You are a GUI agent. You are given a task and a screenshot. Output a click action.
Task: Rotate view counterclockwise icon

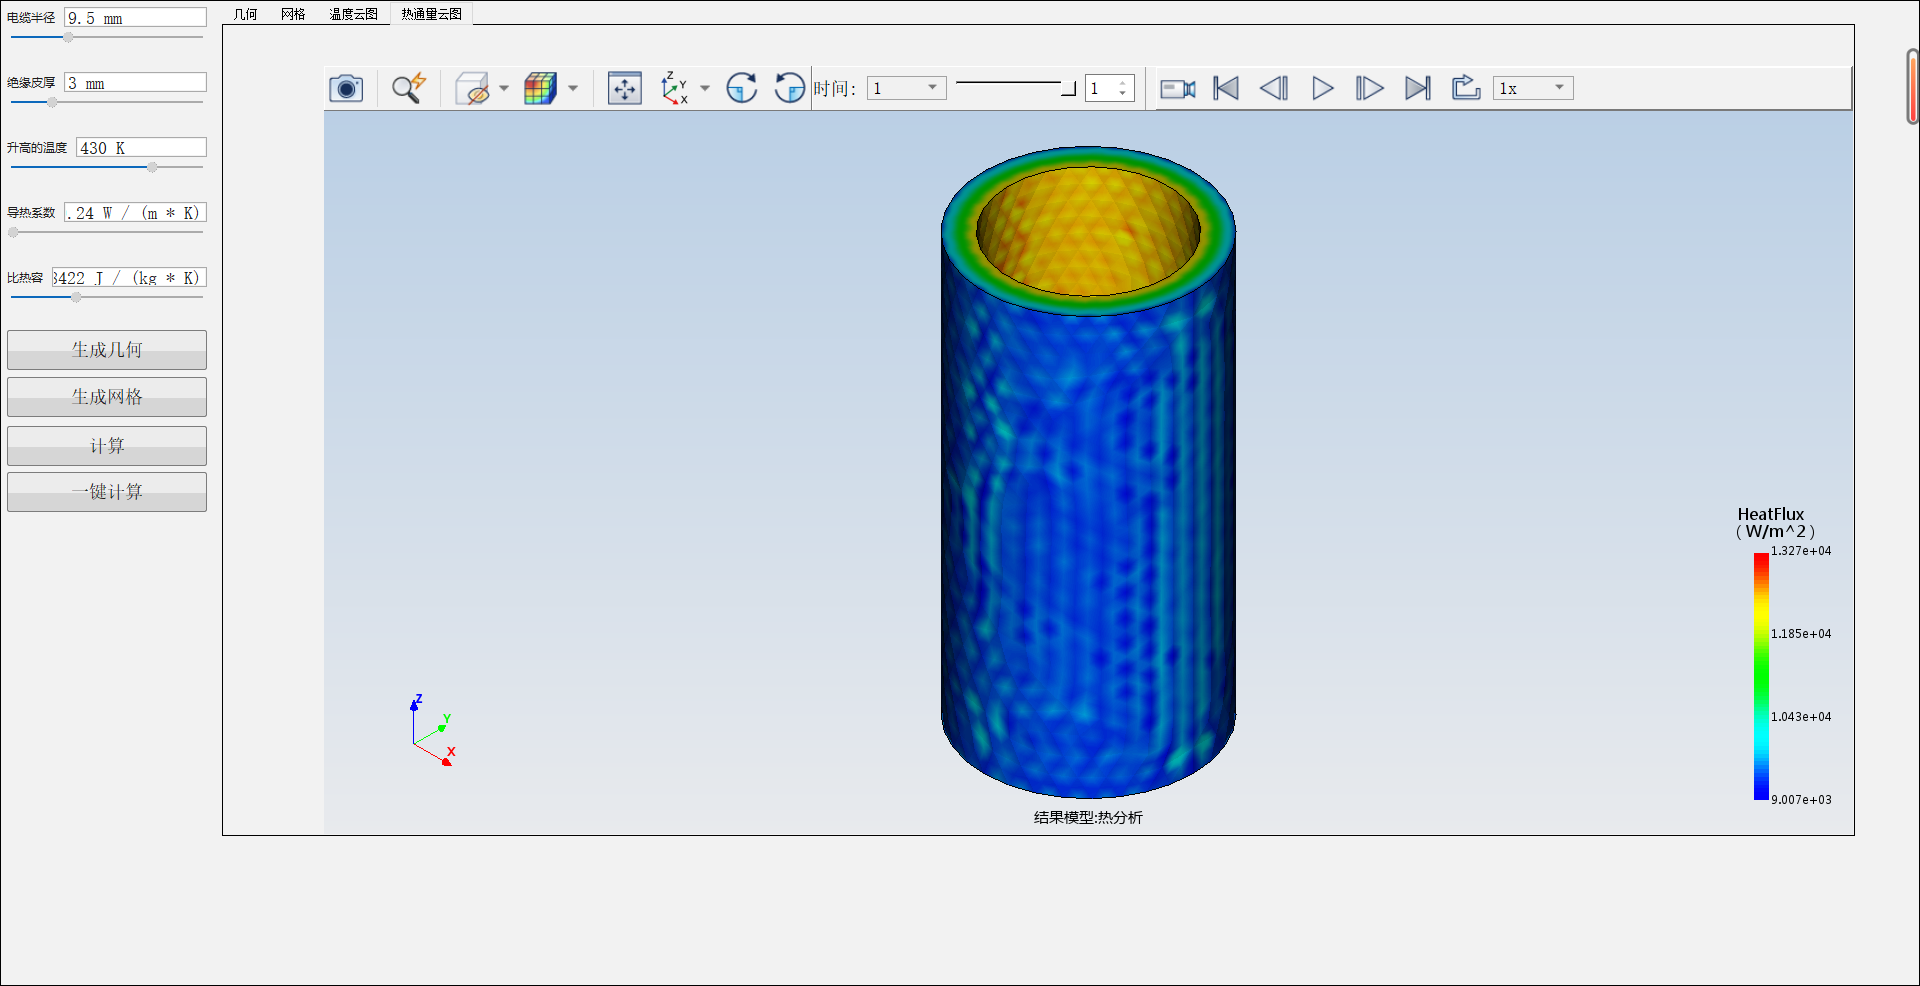(x=789, y=88)
